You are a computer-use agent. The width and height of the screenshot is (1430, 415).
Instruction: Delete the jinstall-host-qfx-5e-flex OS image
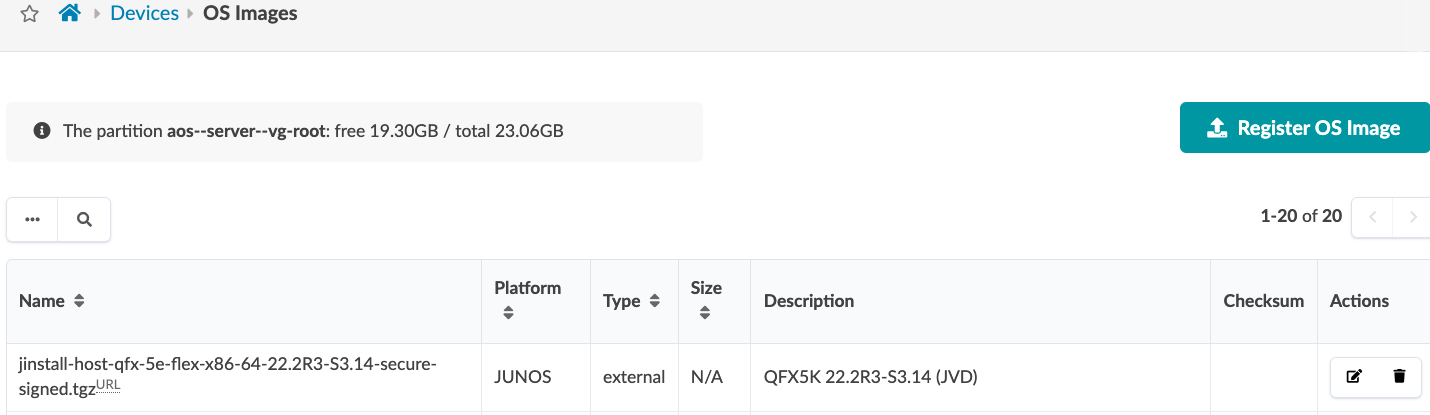point(1399,377)
